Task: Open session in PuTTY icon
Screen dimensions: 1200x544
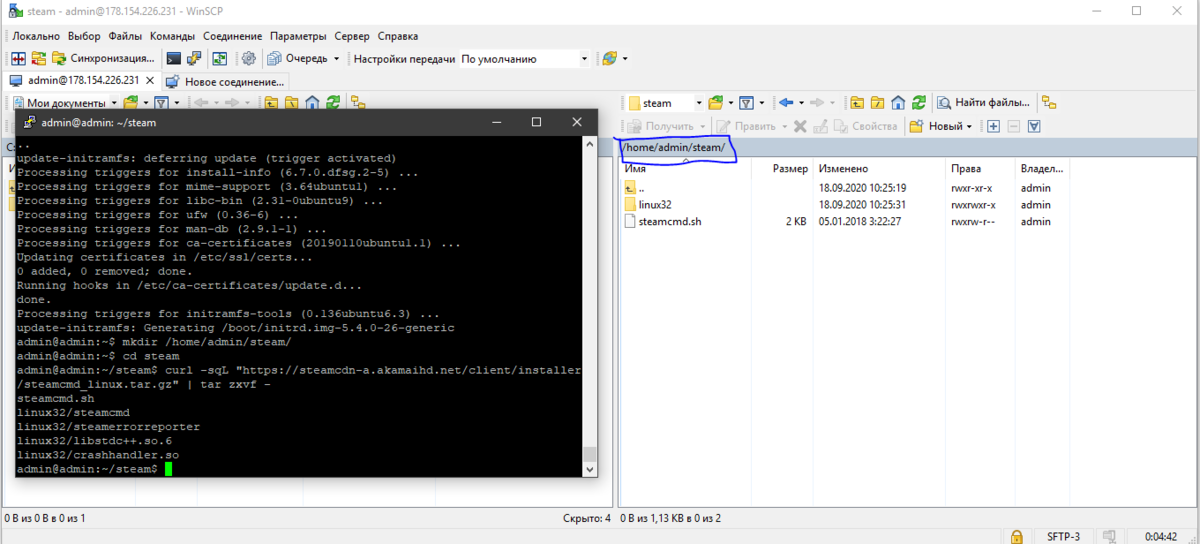Action: click(x=196, y=59)
